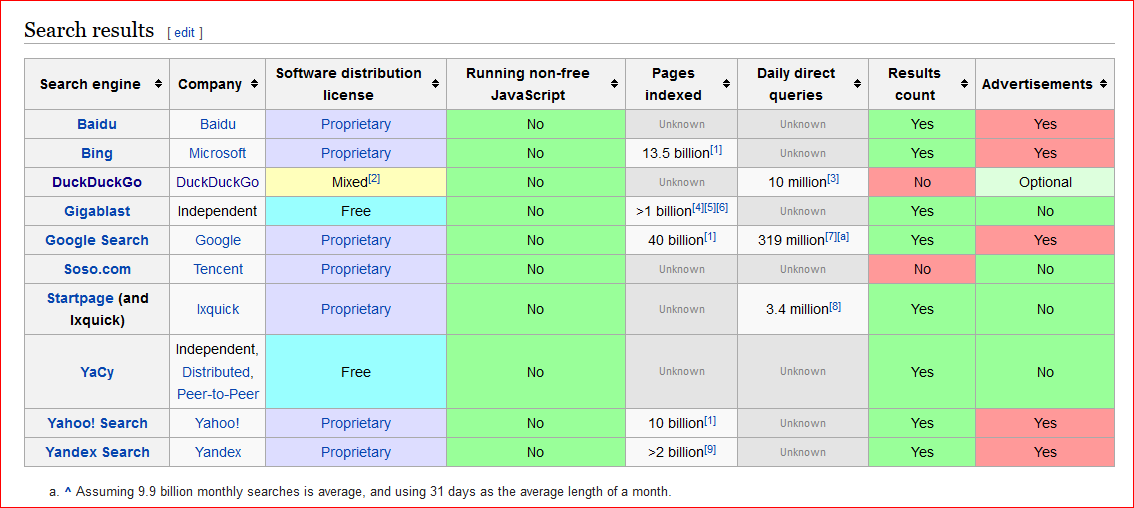Image resolution: width=1134 pixels, height=508 pixels.
Task: Open the DuckDuckGo search engine link
Action: tap(97, 182)
